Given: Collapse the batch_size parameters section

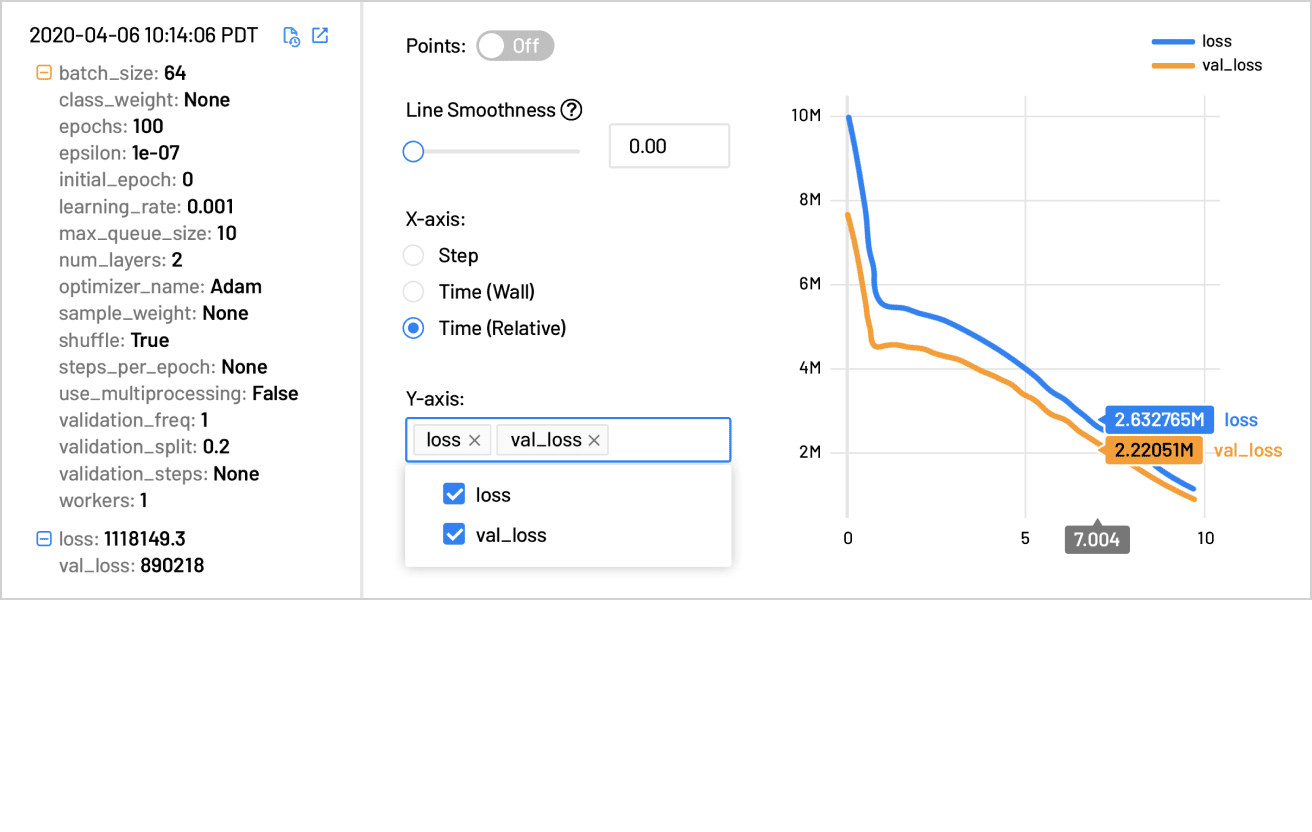Looking at the screenshot, I should 43,73.
